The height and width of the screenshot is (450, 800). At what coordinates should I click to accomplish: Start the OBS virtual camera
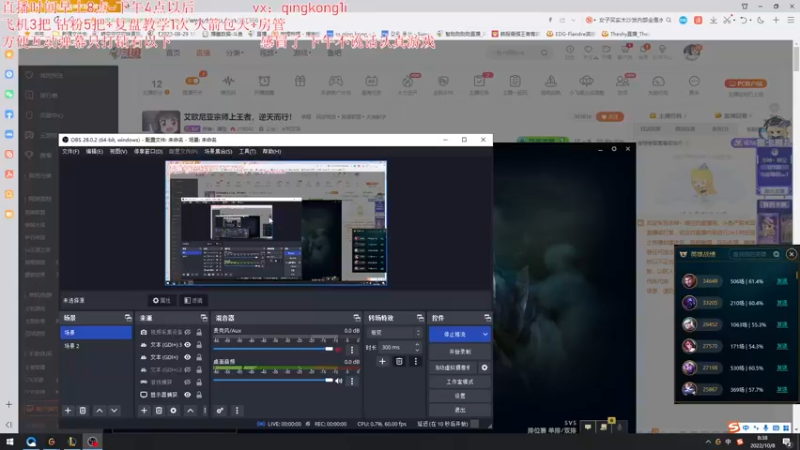453,367
